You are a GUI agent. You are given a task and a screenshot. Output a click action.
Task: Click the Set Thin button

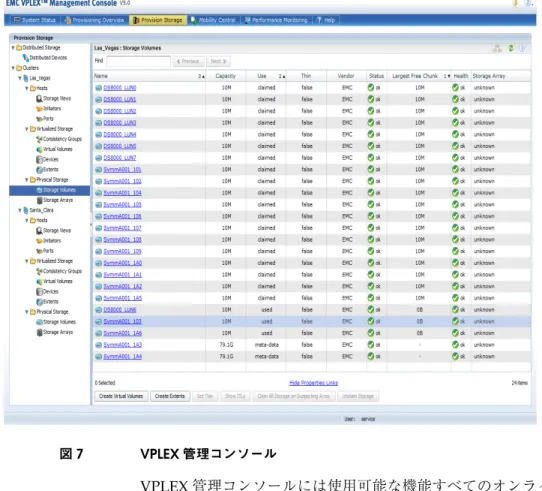point(205,396)
